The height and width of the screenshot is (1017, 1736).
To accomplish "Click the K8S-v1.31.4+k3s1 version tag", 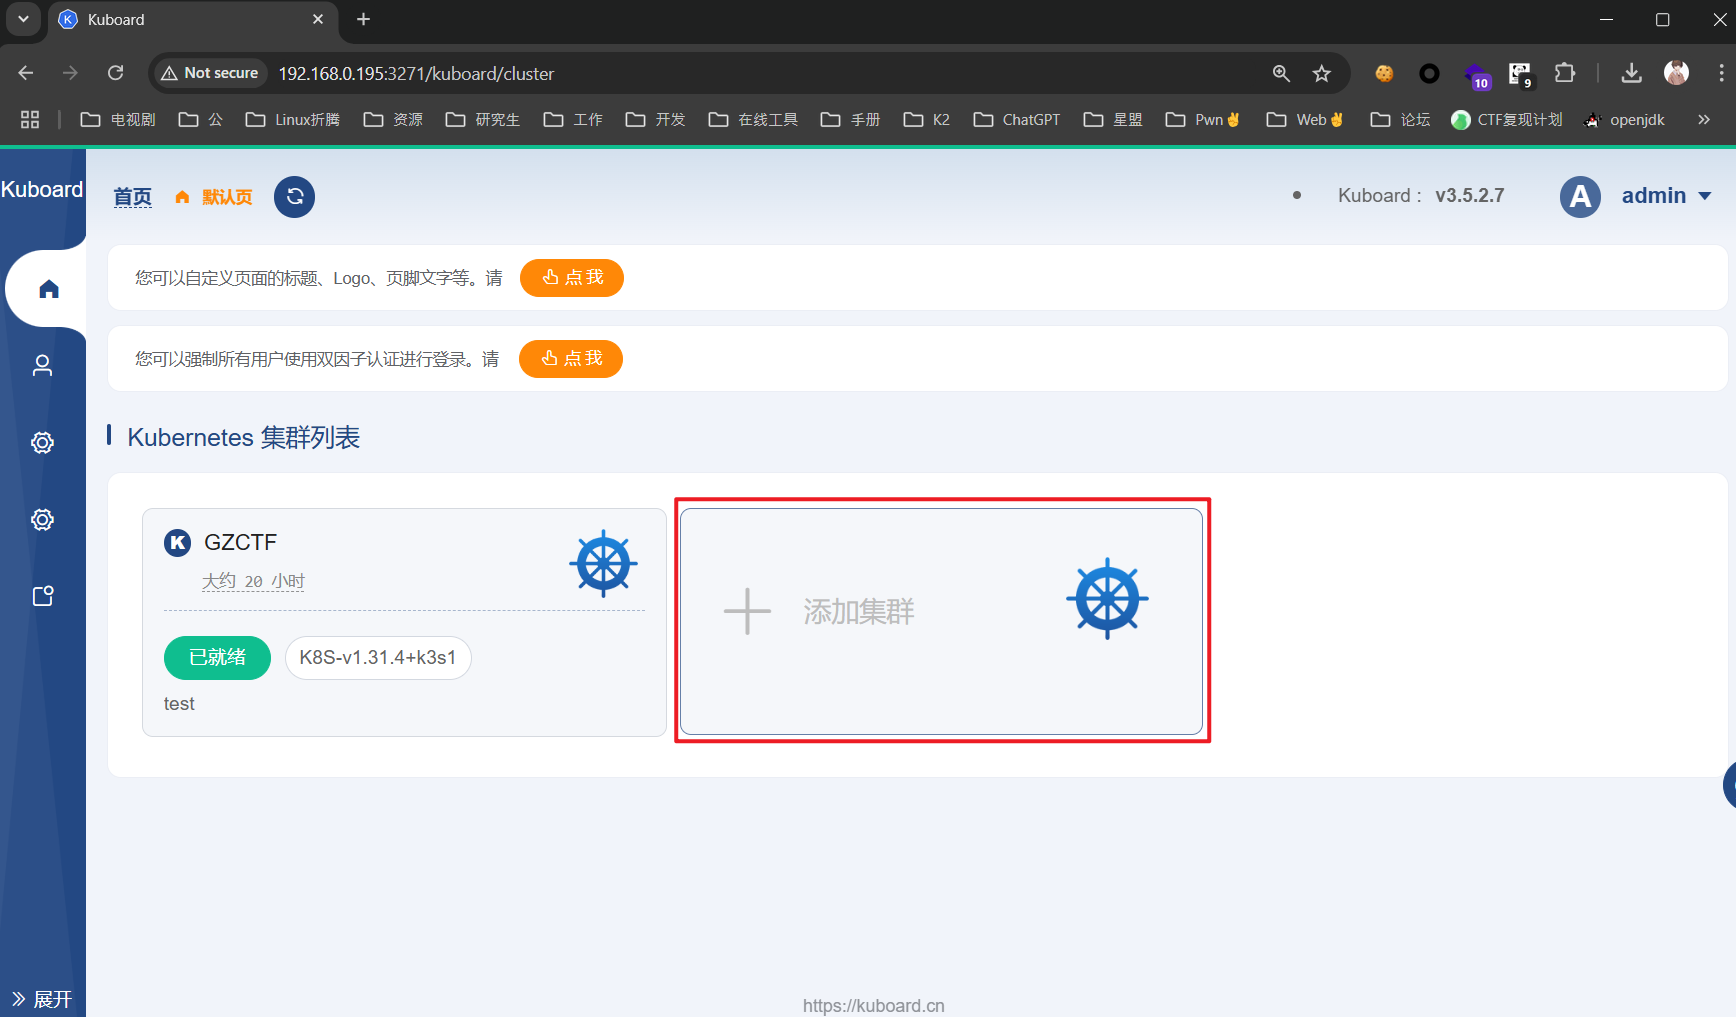I will 378,658.
